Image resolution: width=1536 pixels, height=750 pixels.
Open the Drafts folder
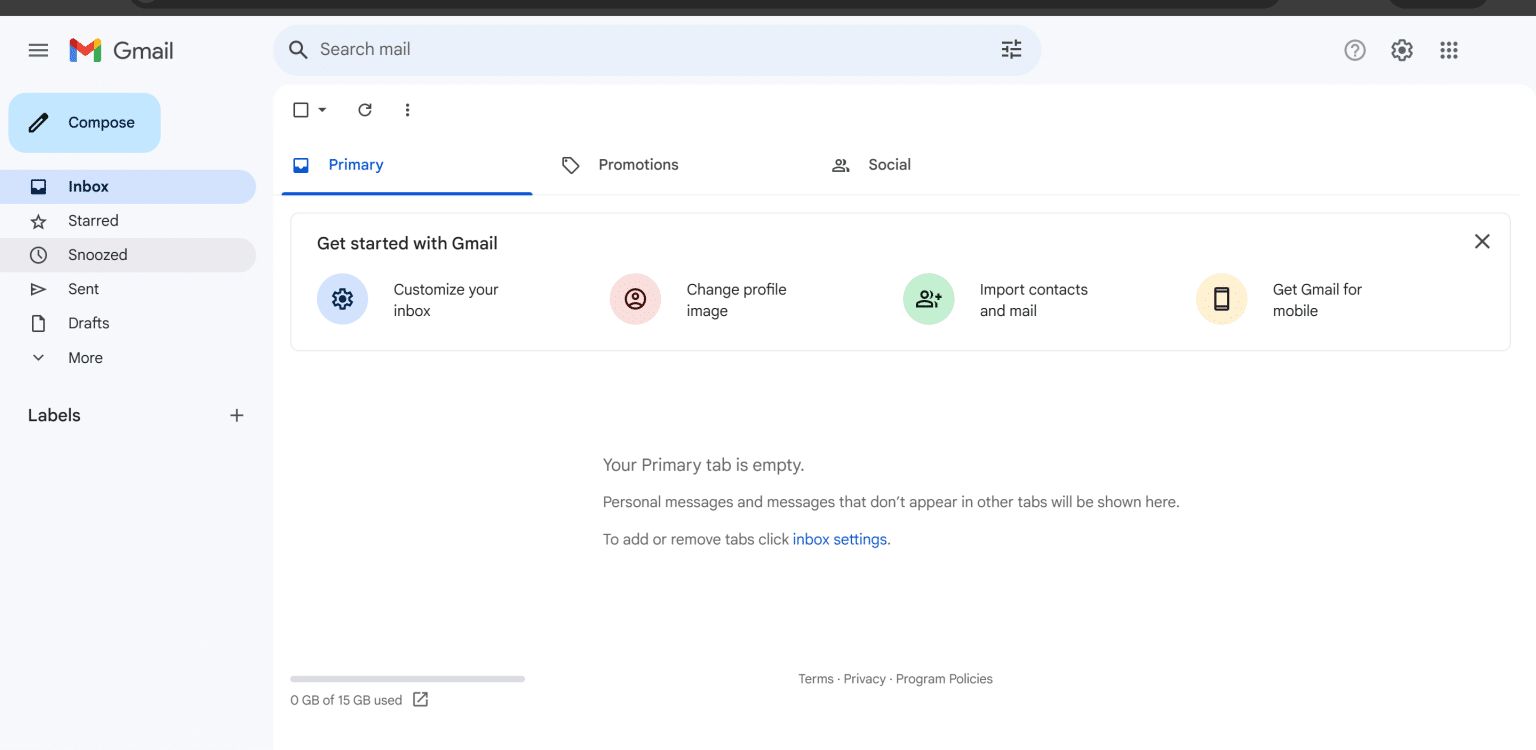pos(128,323)
